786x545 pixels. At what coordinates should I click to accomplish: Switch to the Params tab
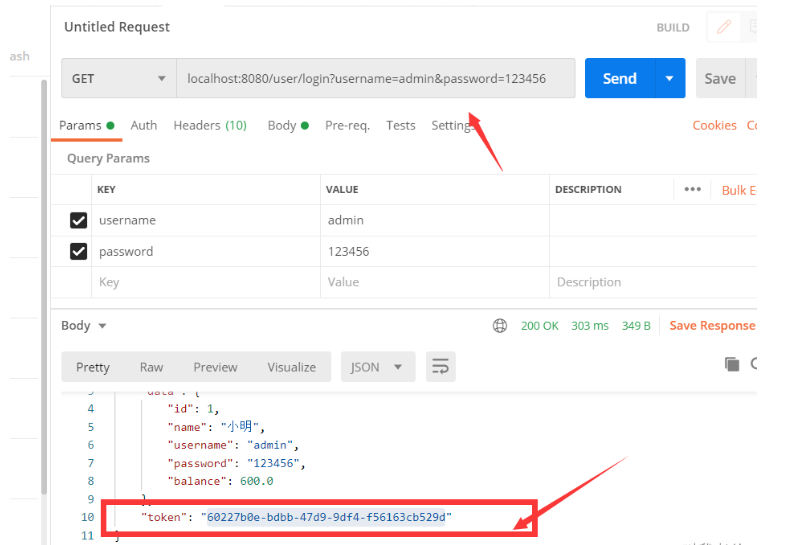tap(86, 125)
